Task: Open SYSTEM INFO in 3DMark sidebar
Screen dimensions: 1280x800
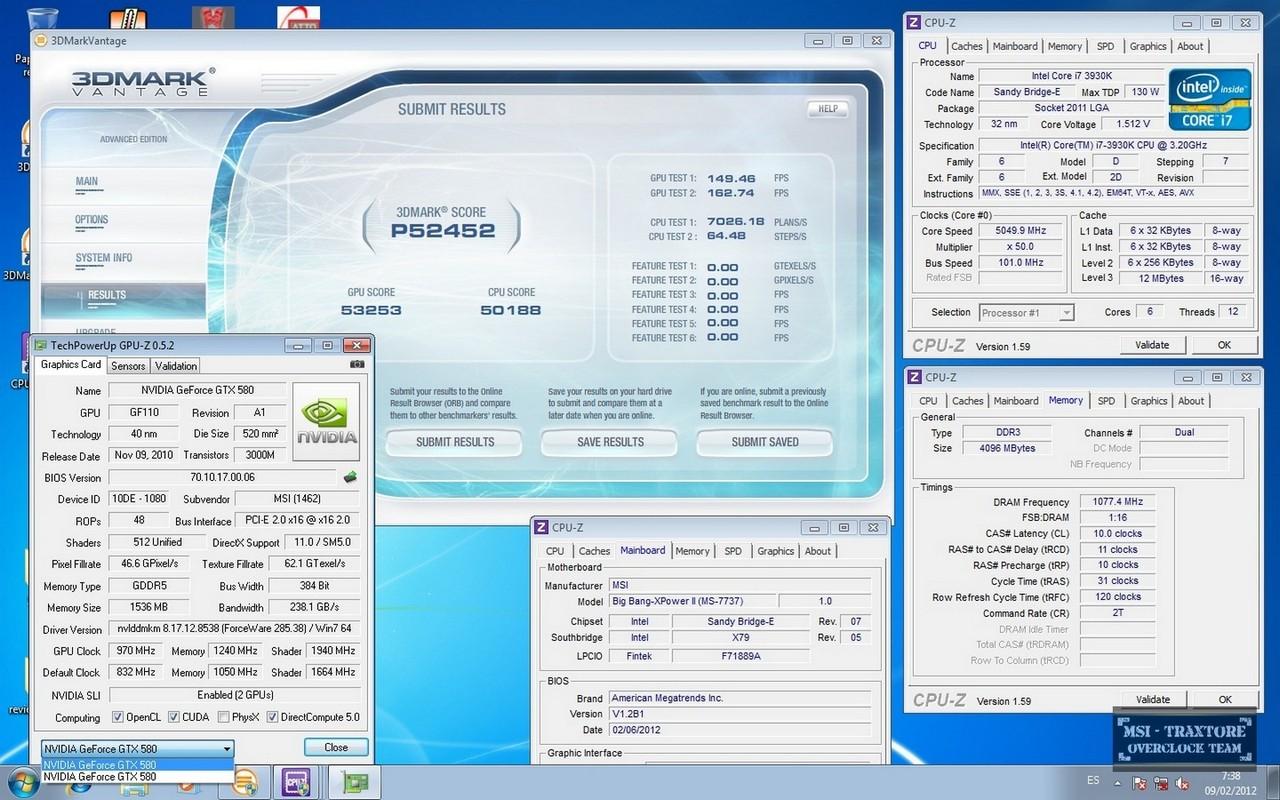Action: click(104, 258)
